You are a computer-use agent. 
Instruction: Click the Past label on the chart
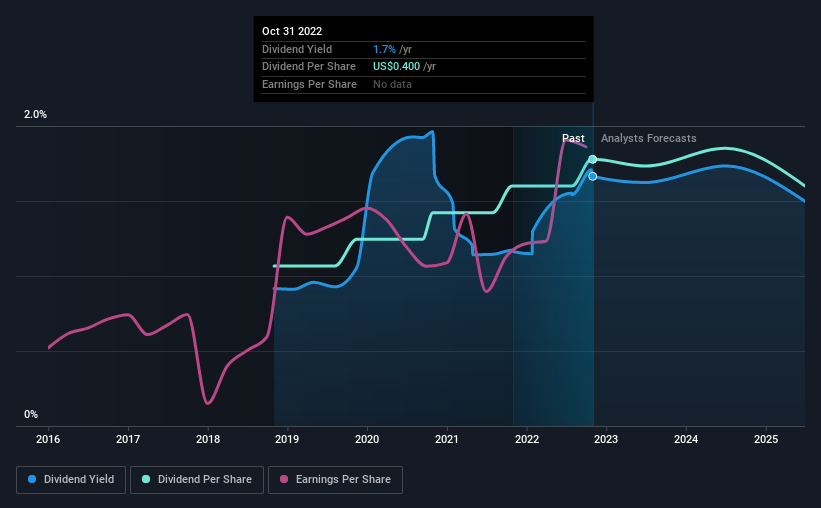click(573, 138)
